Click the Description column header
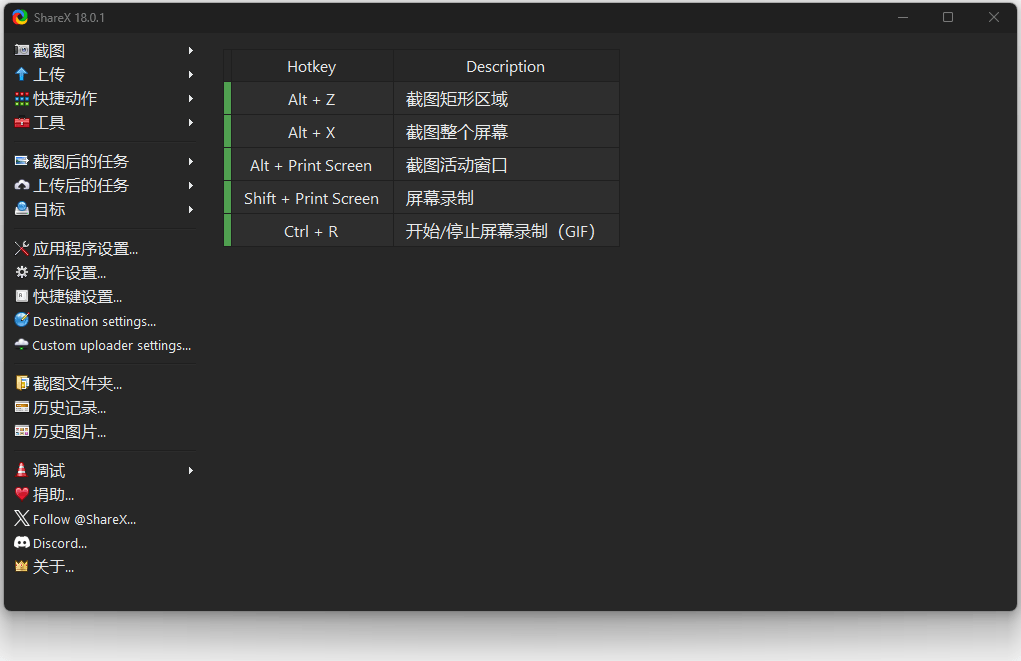The width and height of the screenshot is (1021, 661). point(506,66)
